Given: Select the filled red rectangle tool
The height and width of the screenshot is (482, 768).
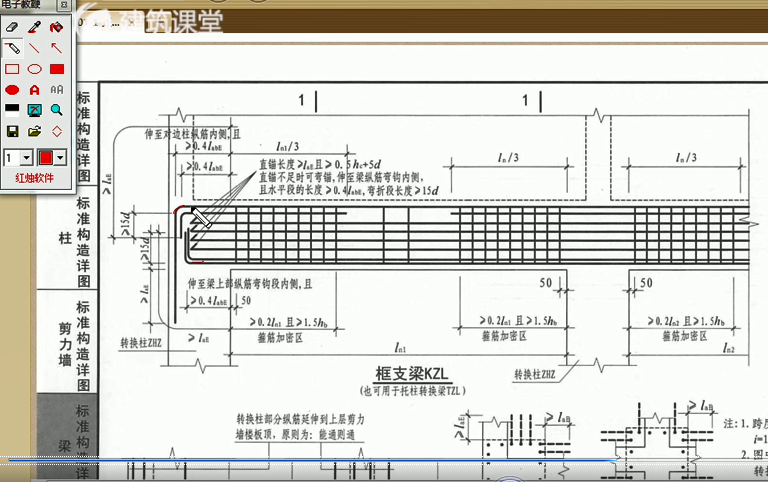Looking at the screenshot, I should (57, 69).
